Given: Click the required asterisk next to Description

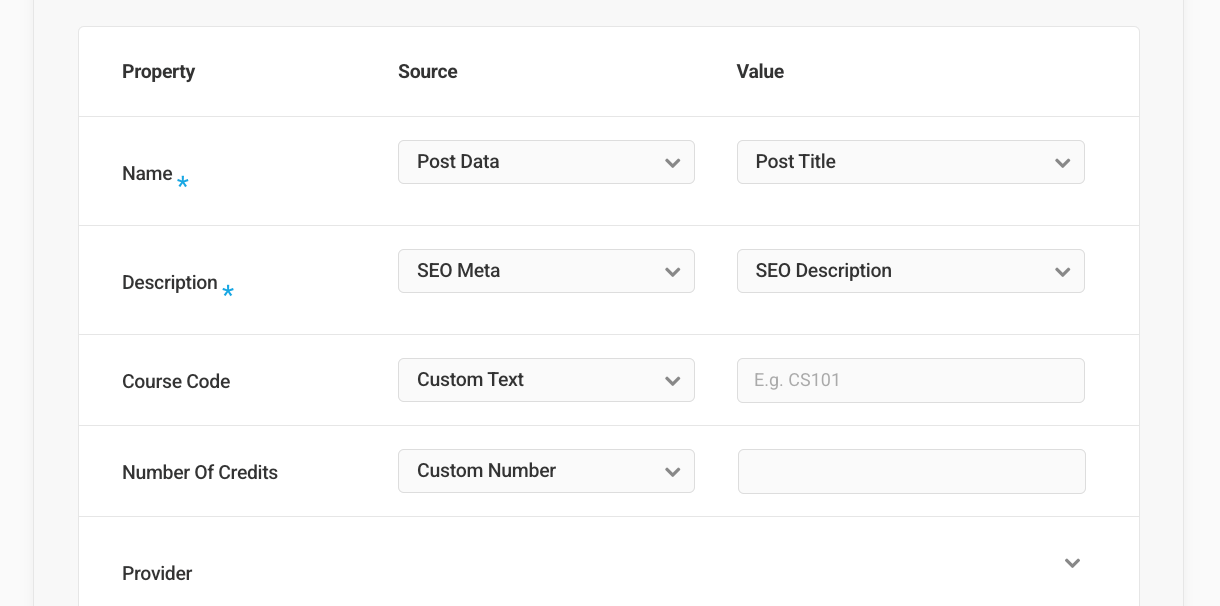Looking at the screenshot, I should point(228,291).
